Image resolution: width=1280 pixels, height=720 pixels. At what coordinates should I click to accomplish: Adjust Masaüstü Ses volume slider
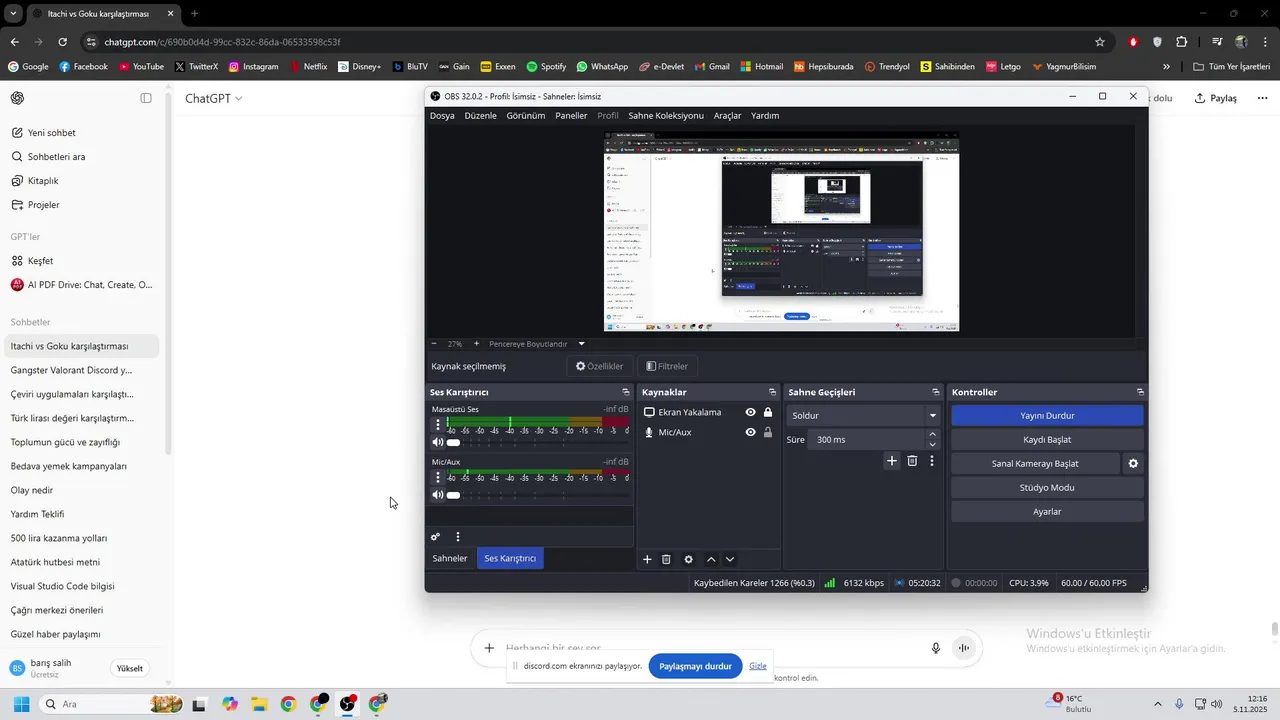click(538, 442)
